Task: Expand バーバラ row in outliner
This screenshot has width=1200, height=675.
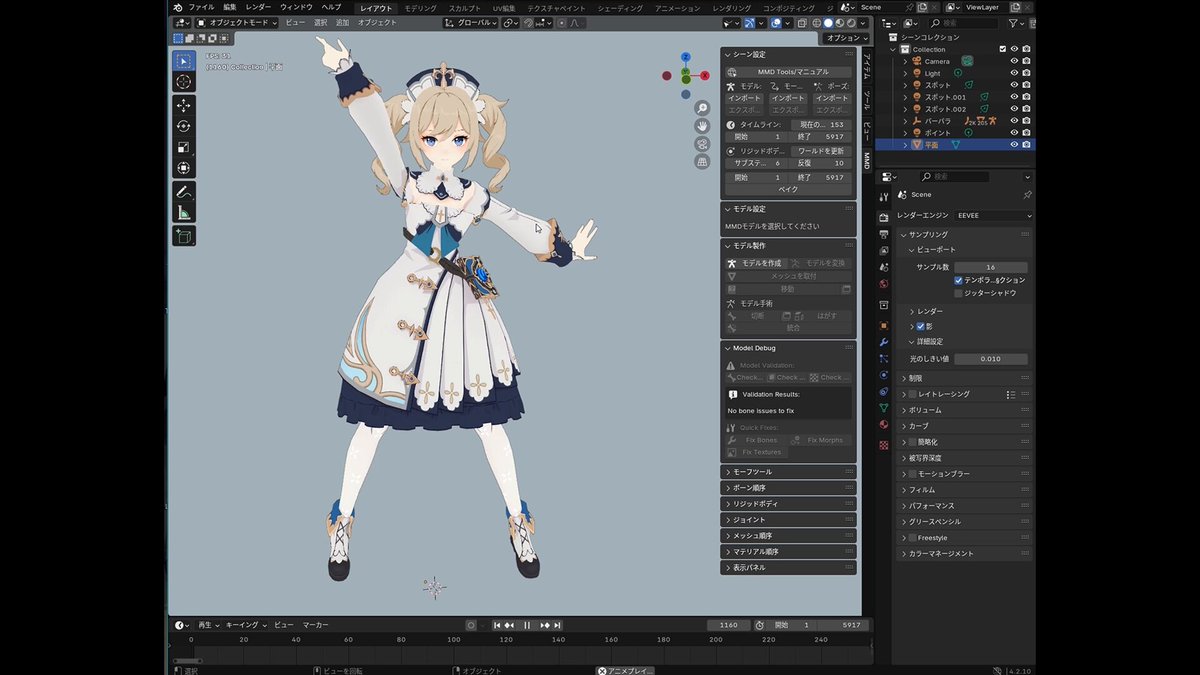Action: [905, 121]
